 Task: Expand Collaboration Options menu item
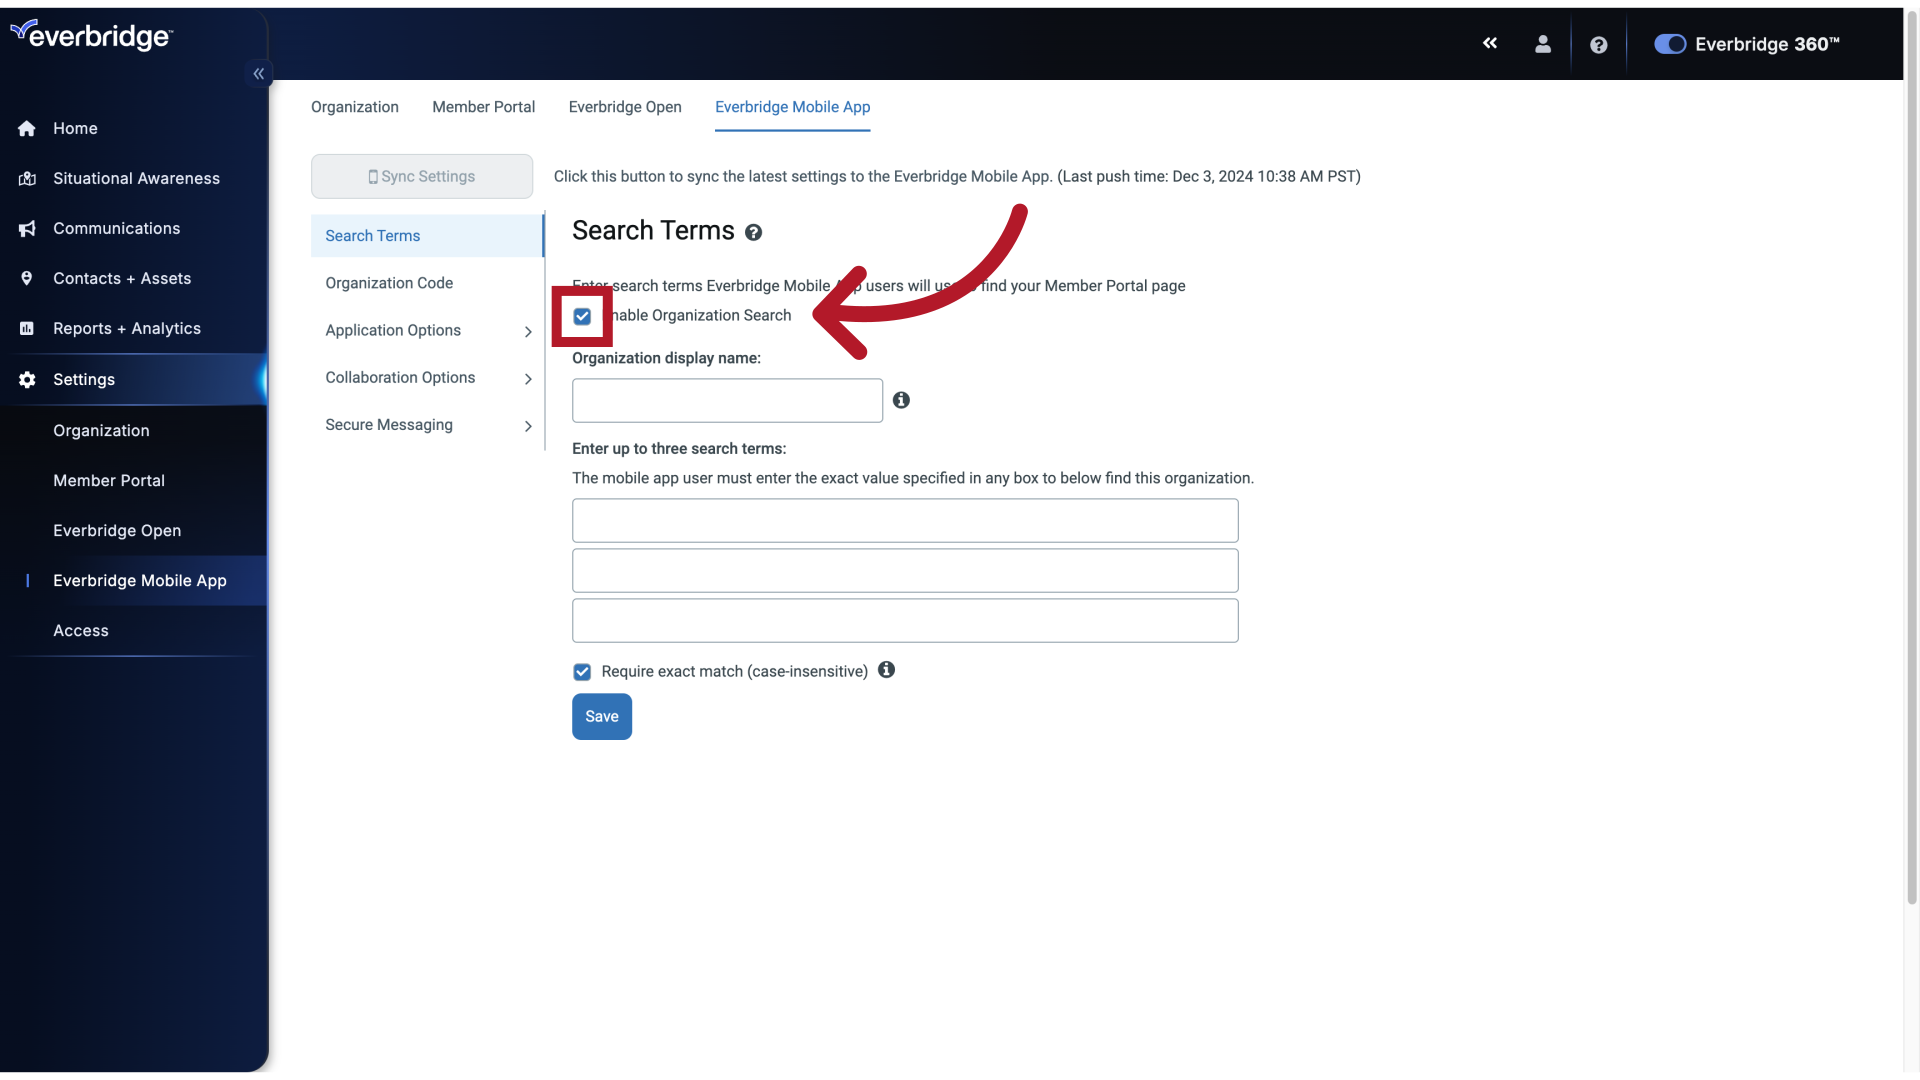pos(525,378)
